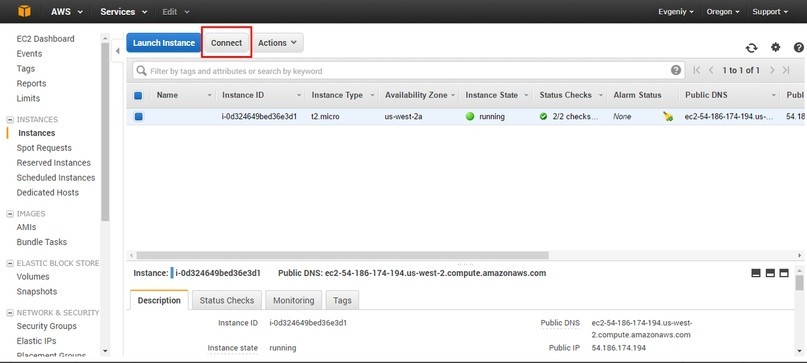The width and height of the screenshot is (807, 363).
Task: Go to next page of results
Action: coord(772,71)
